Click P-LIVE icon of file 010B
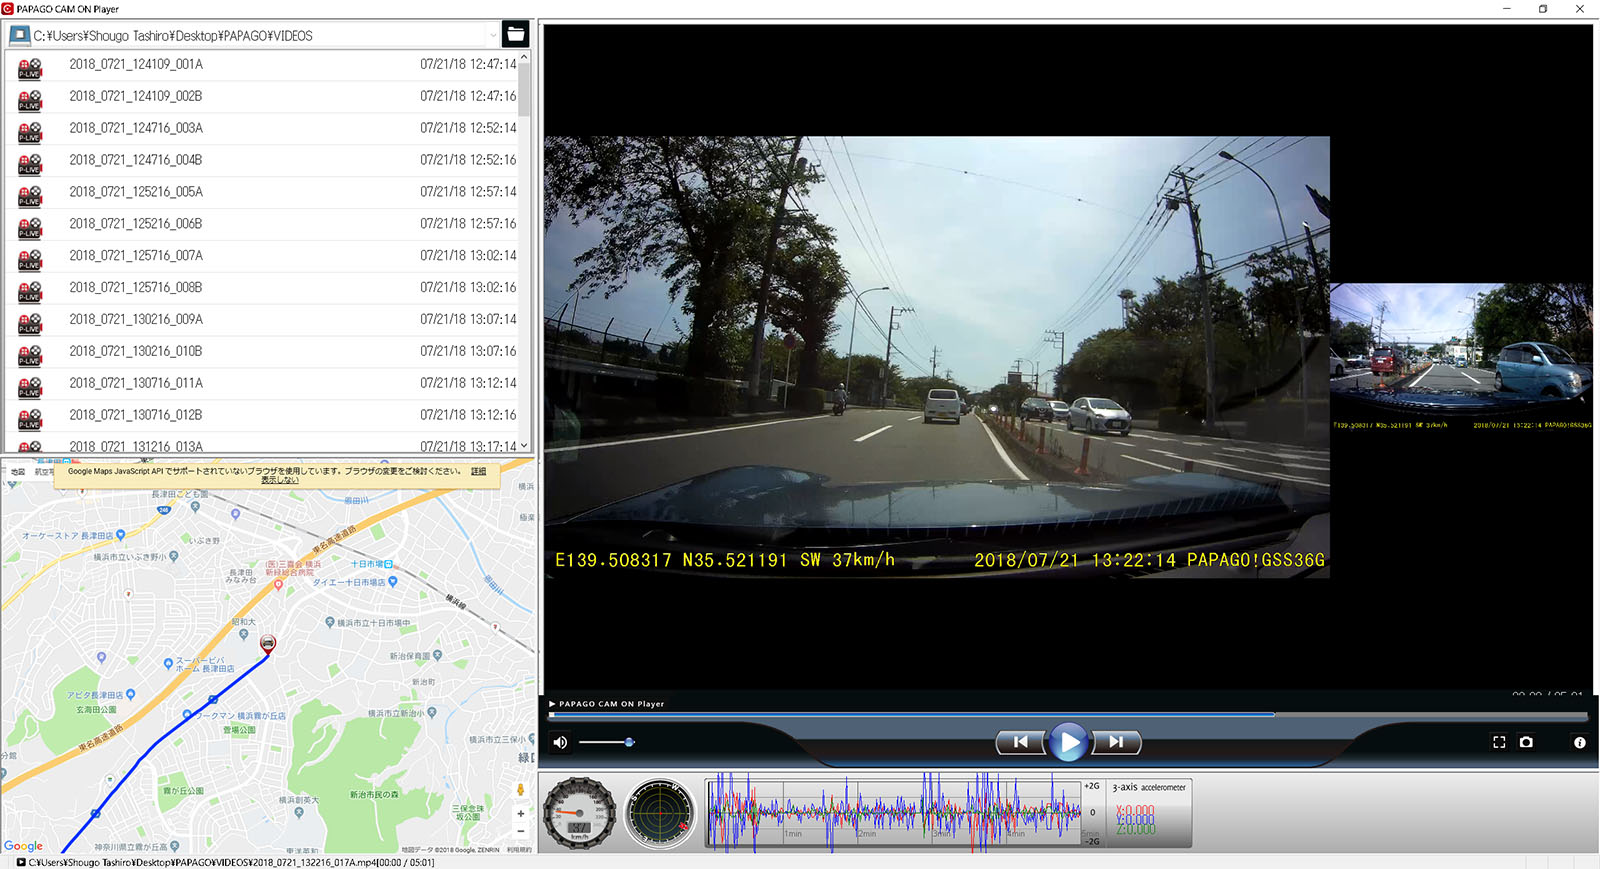Image resolution: width=1600 pixels, height=869 pixels. pyautogui.click(x=30, y=356)
